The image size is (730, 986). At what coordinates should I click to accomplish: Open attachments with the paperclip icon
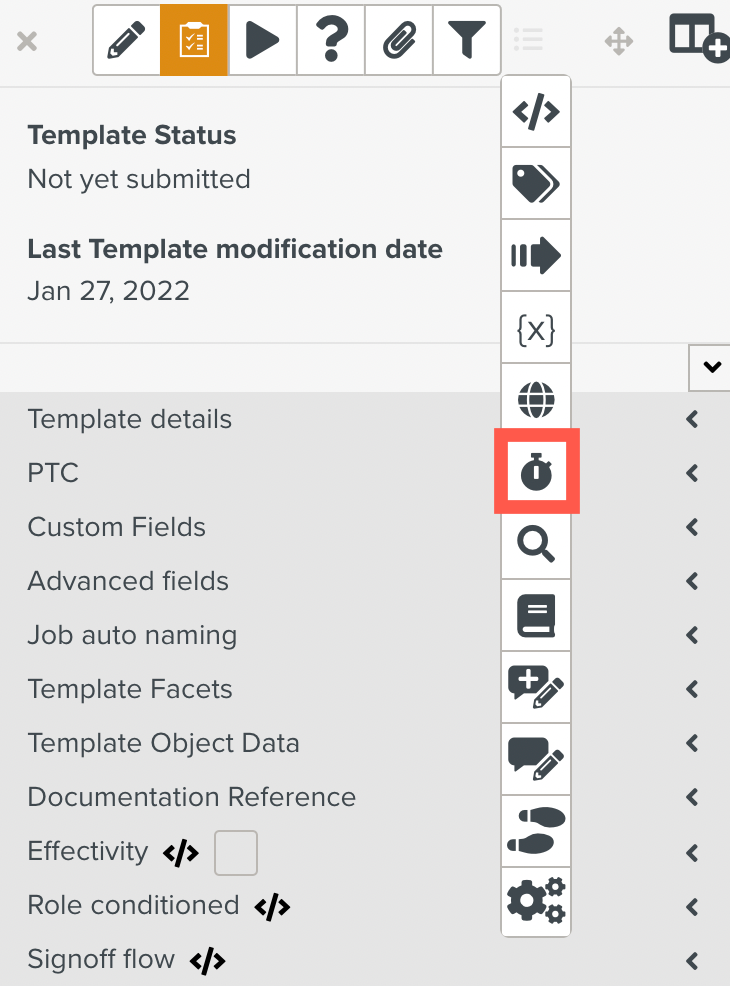tap(398, 40)
